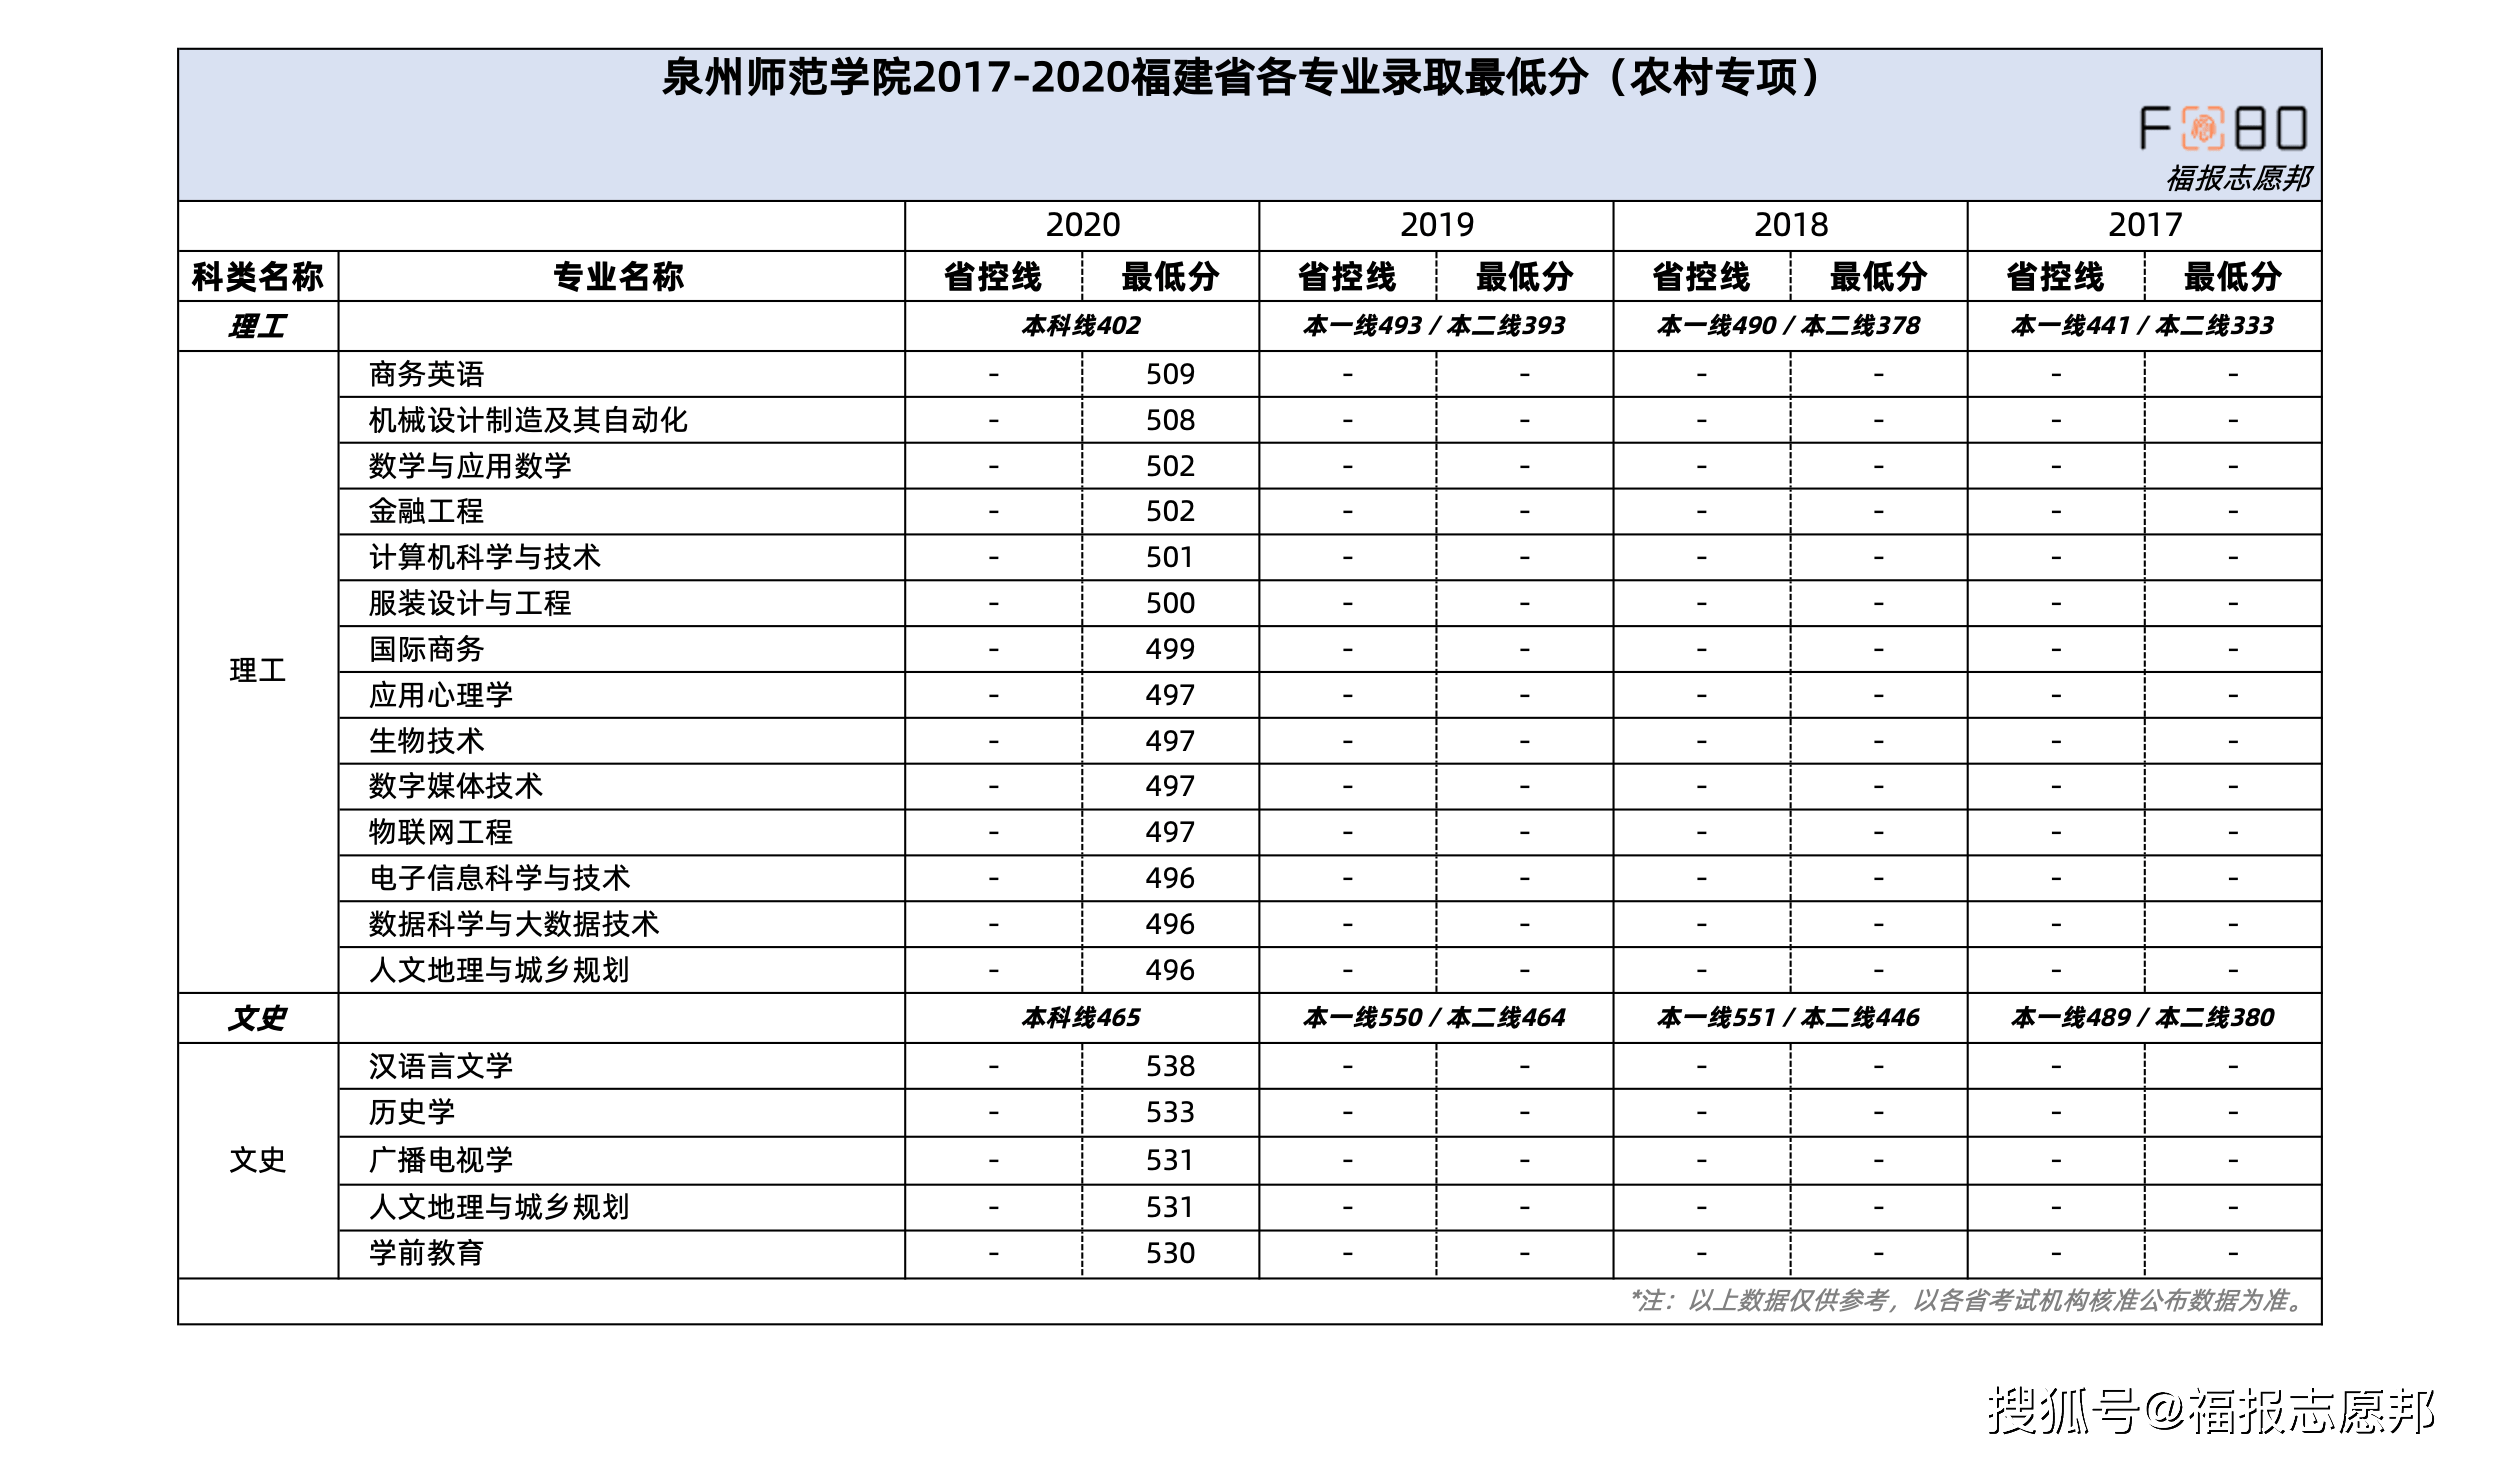Click 省控线 header under 2019
The image size is (2500, 1464).
click(x=1347, y=277)
